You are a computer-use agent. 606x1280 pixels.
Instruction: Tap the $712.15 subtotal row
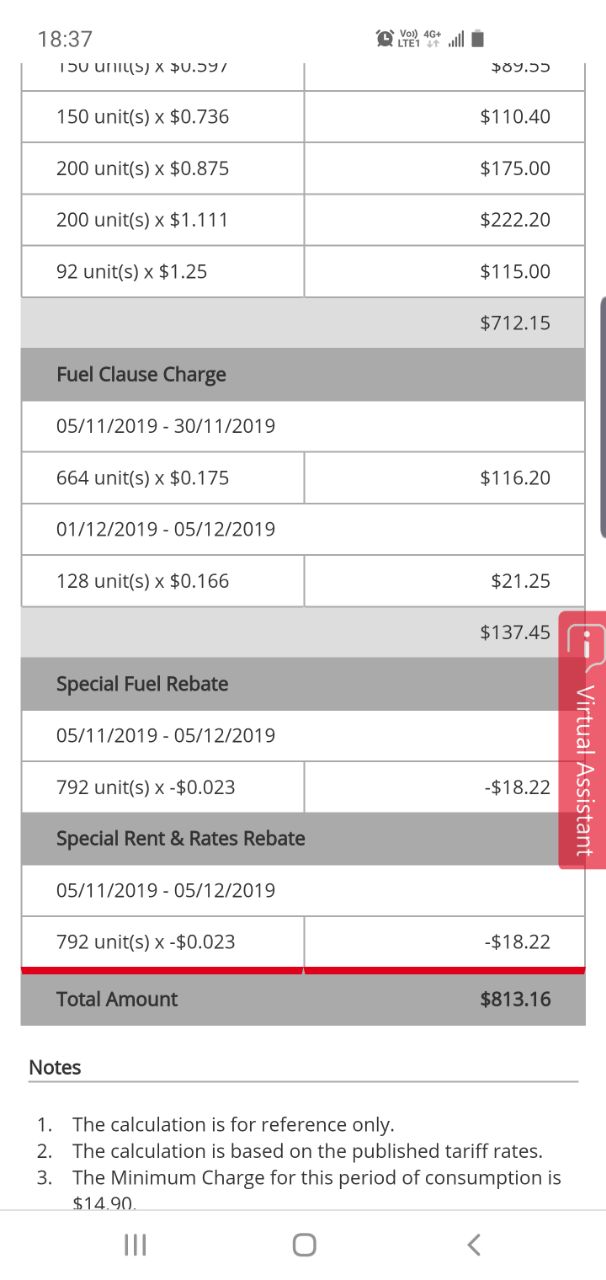[303, 323]
